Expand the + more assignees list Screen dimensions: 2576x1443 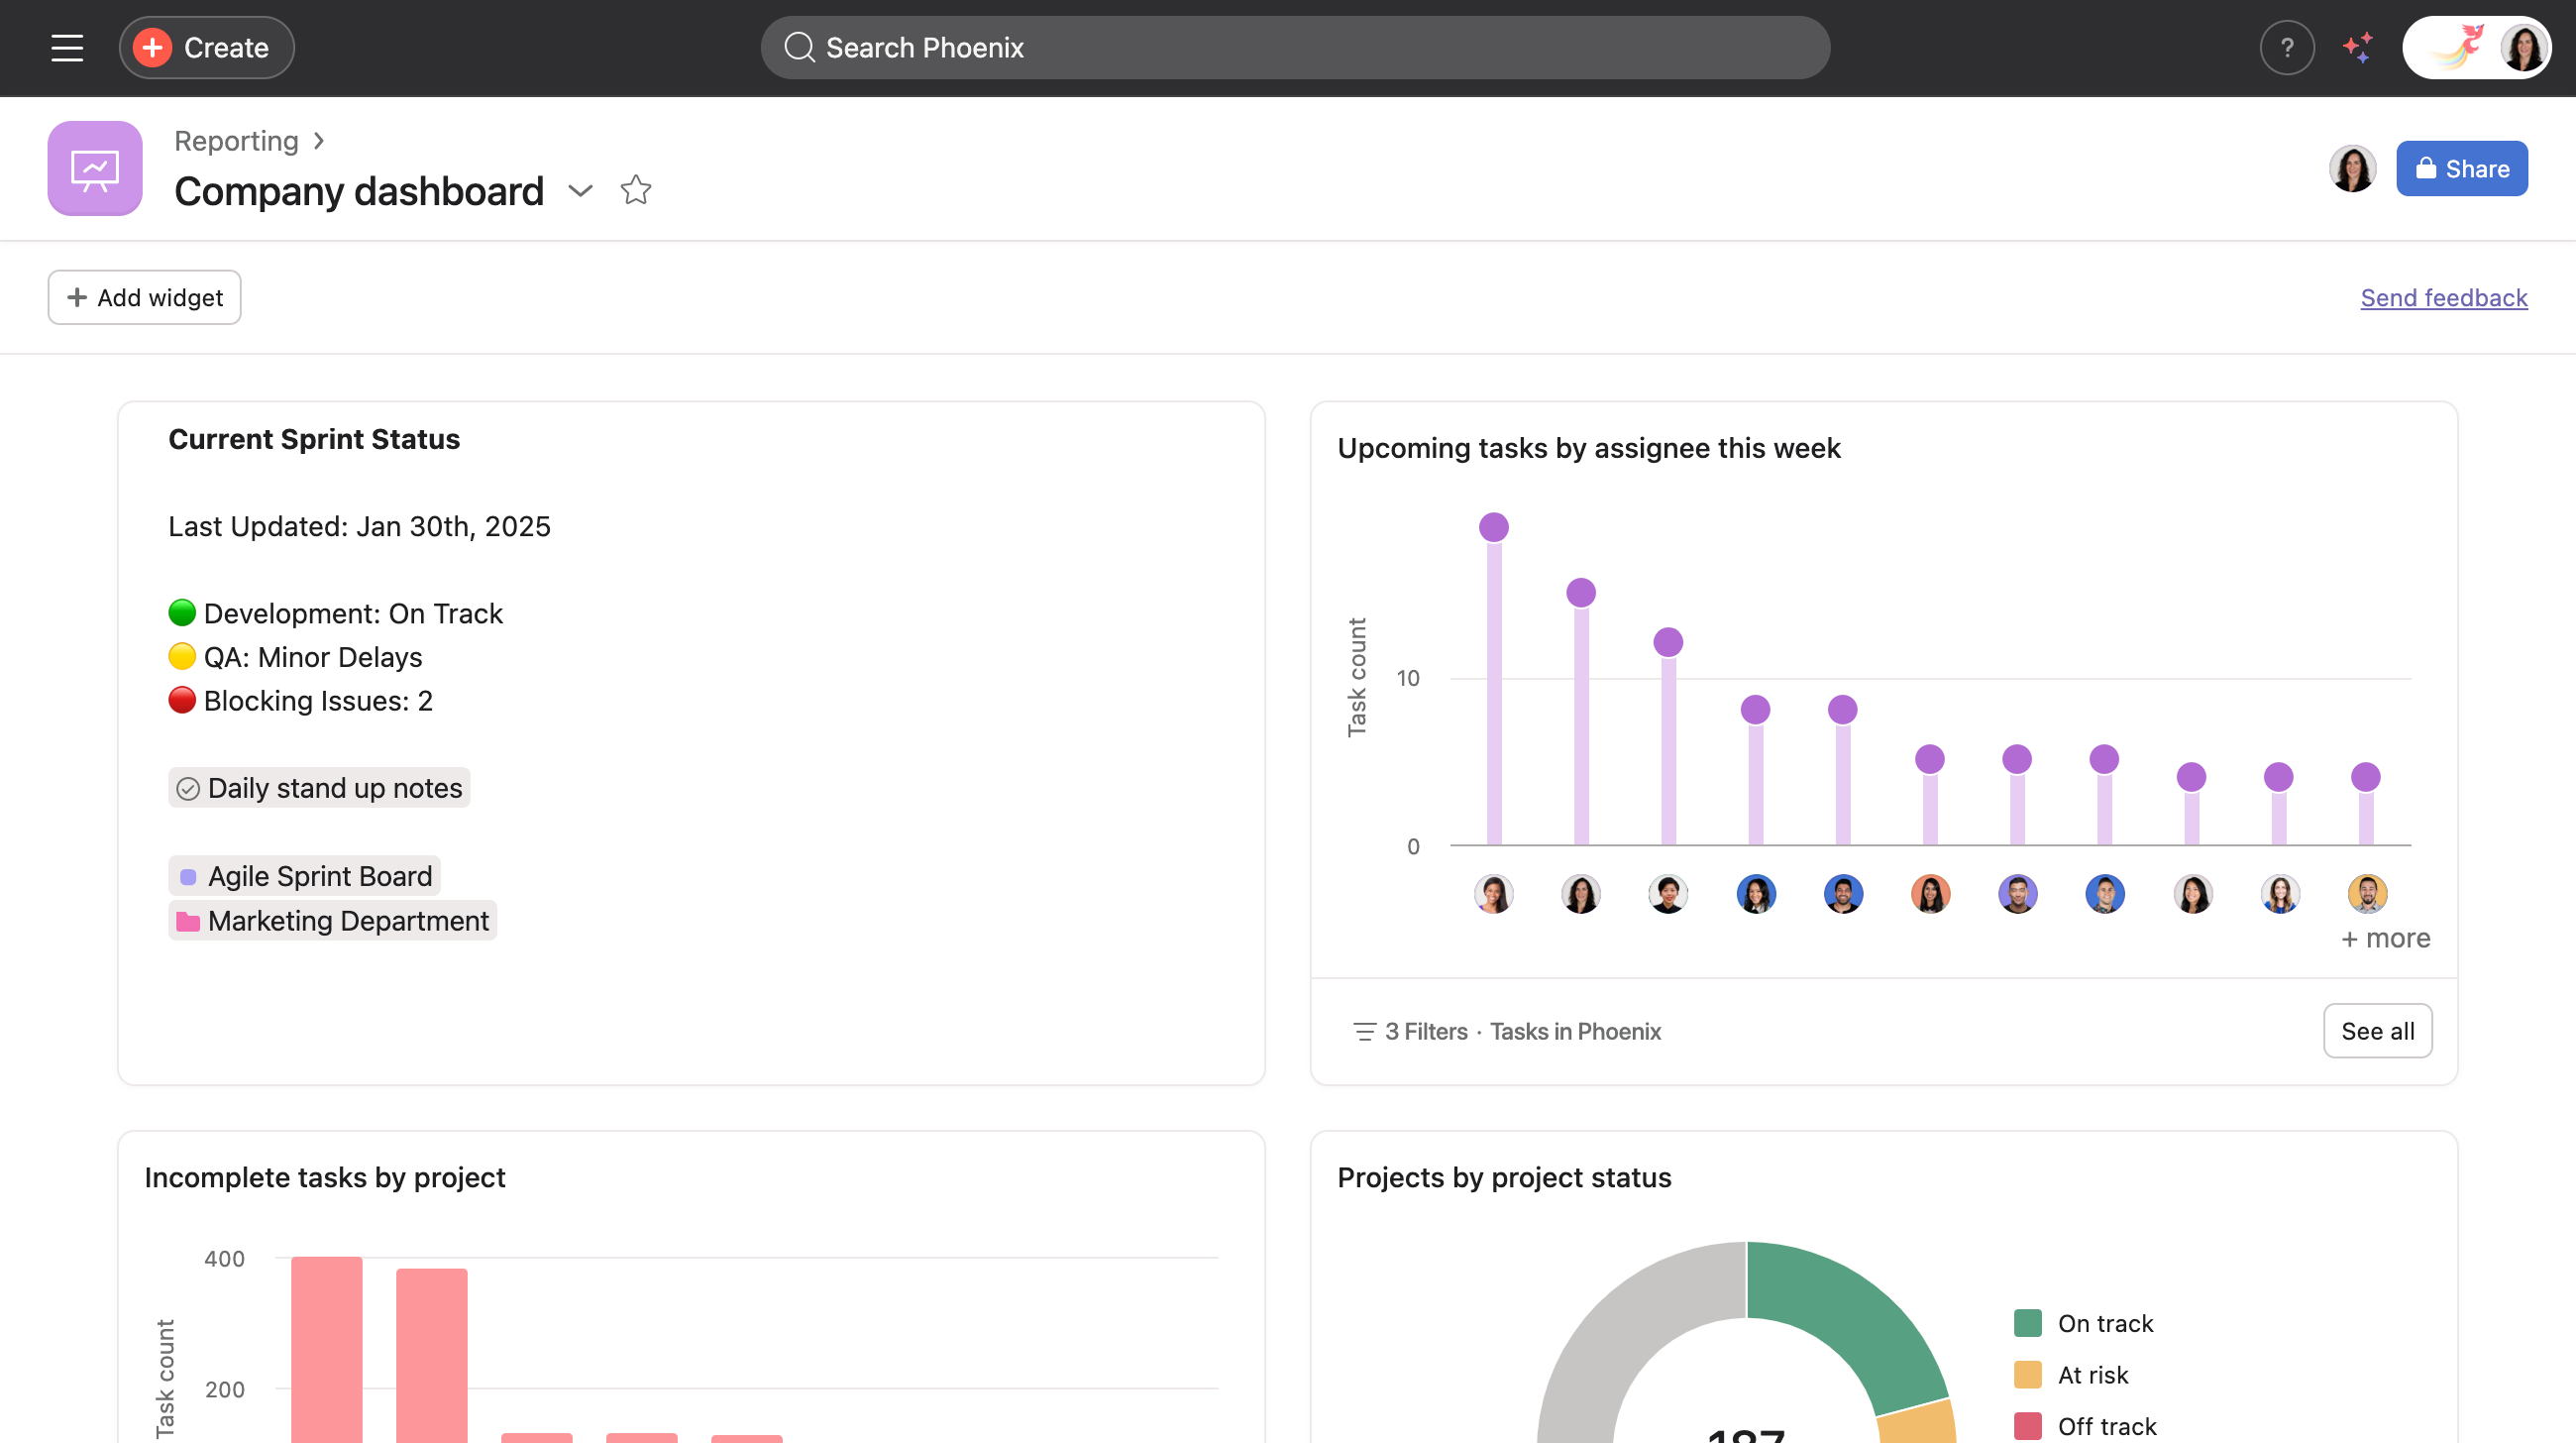tap(2386, 938)
